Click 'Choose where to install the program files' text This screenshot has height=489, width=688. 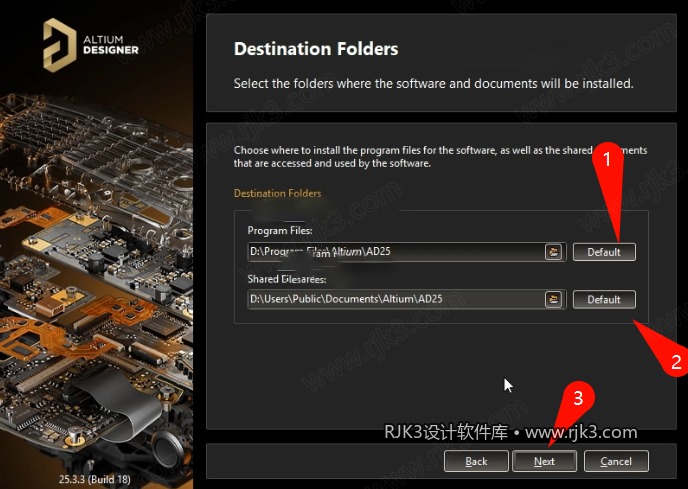point(440,157)
